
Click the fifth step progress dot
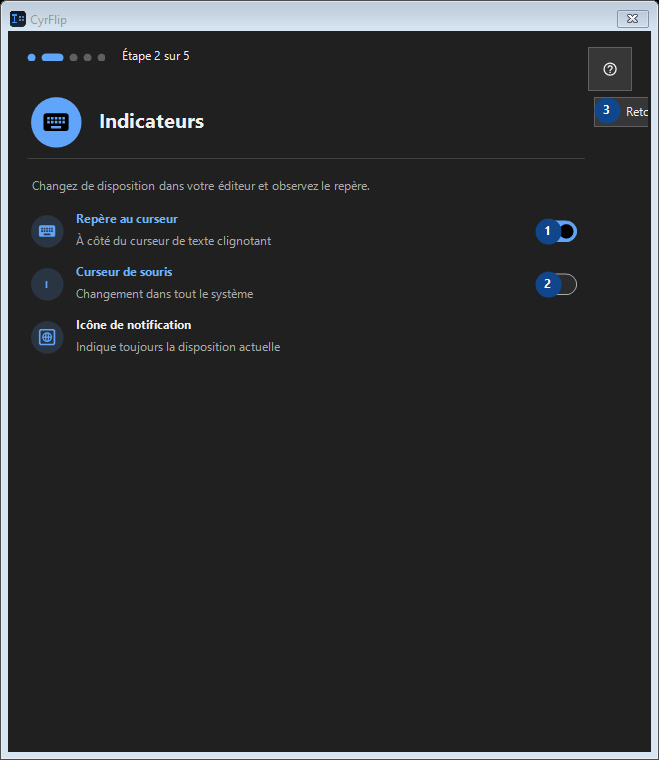click(101, 57)
